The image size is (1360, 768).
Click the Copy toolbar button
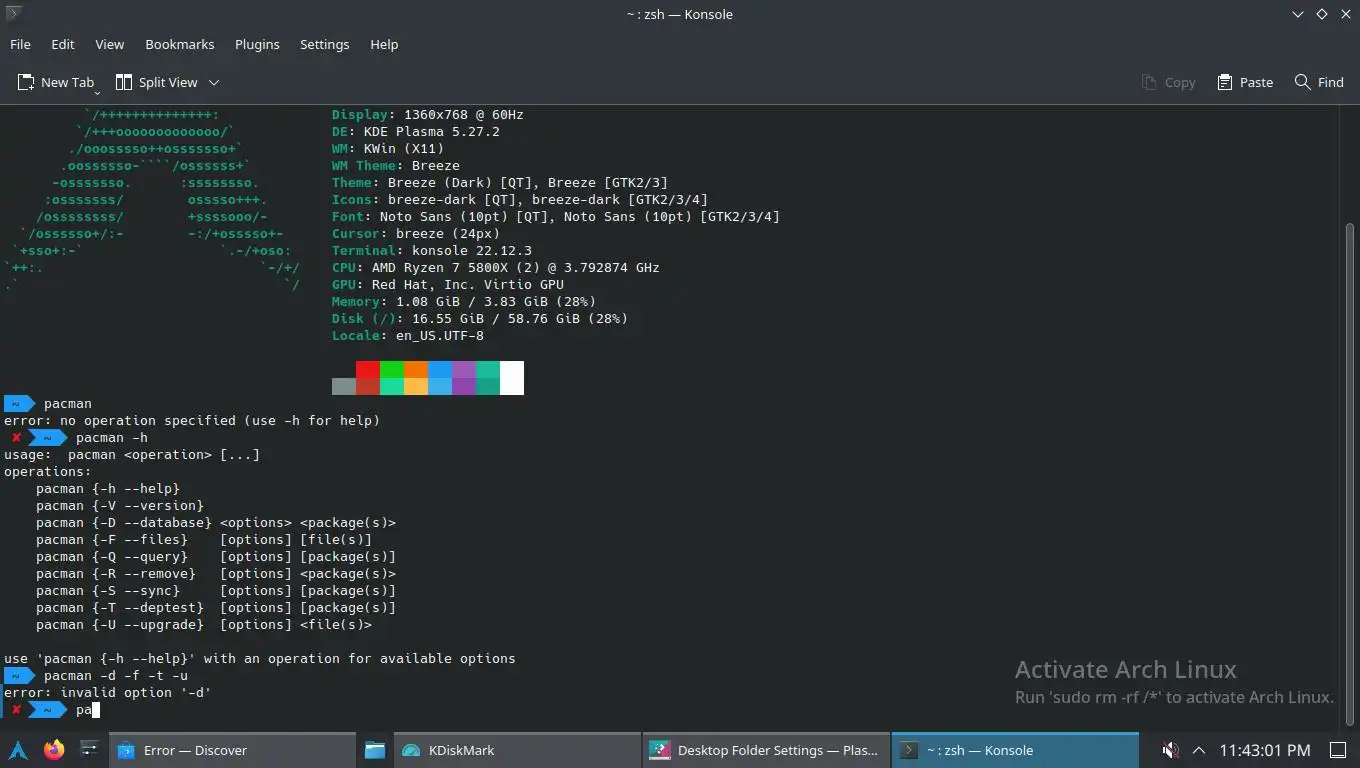coord(1169,82)
